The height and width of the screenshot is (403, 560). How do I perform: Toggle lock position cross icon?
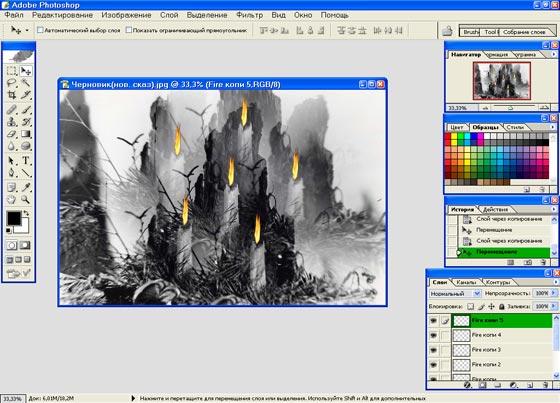click(491, 307)
